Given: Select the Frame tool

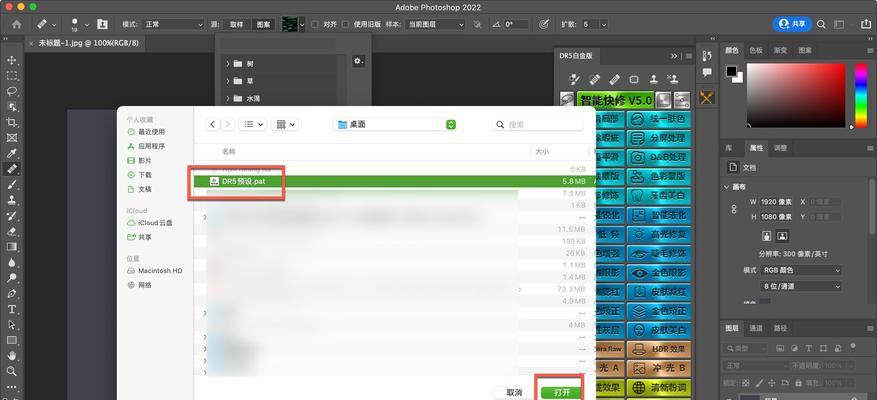Looking at the screenshot, I should tap(12, 138).
